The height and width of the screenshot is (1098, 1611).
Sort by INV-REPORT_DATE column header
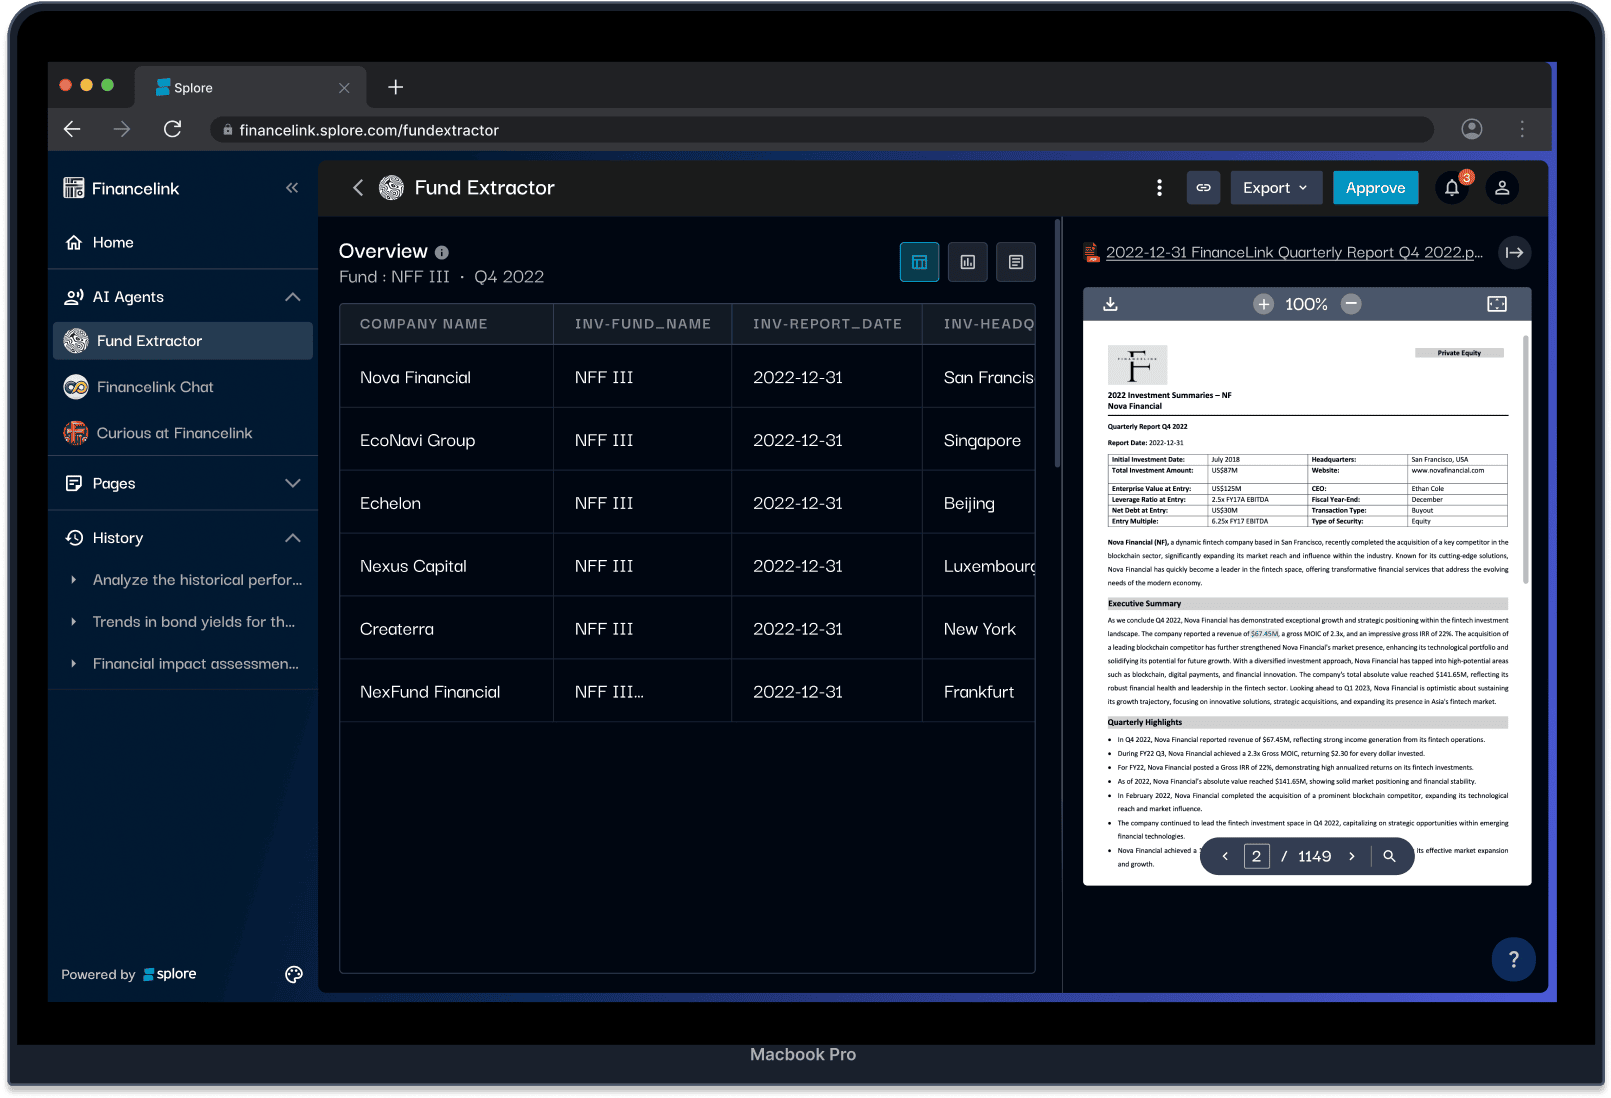pos(828,324)
